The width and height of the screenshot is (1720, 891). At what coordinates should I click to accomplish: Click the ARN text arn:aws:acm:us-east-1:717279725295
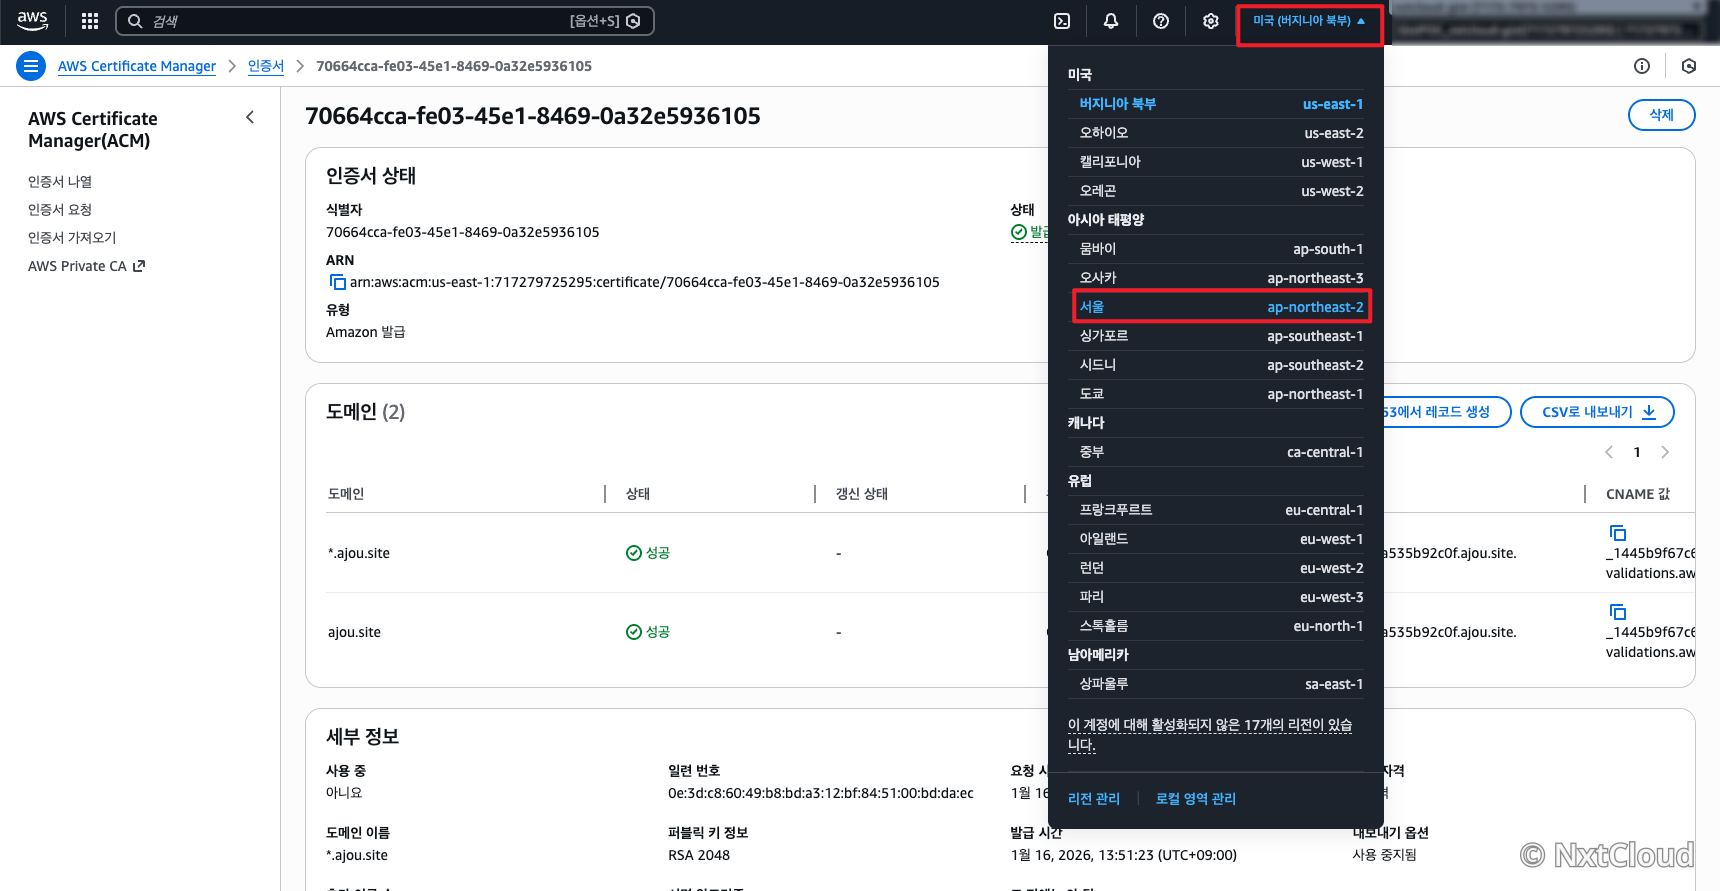pos(645,282)
